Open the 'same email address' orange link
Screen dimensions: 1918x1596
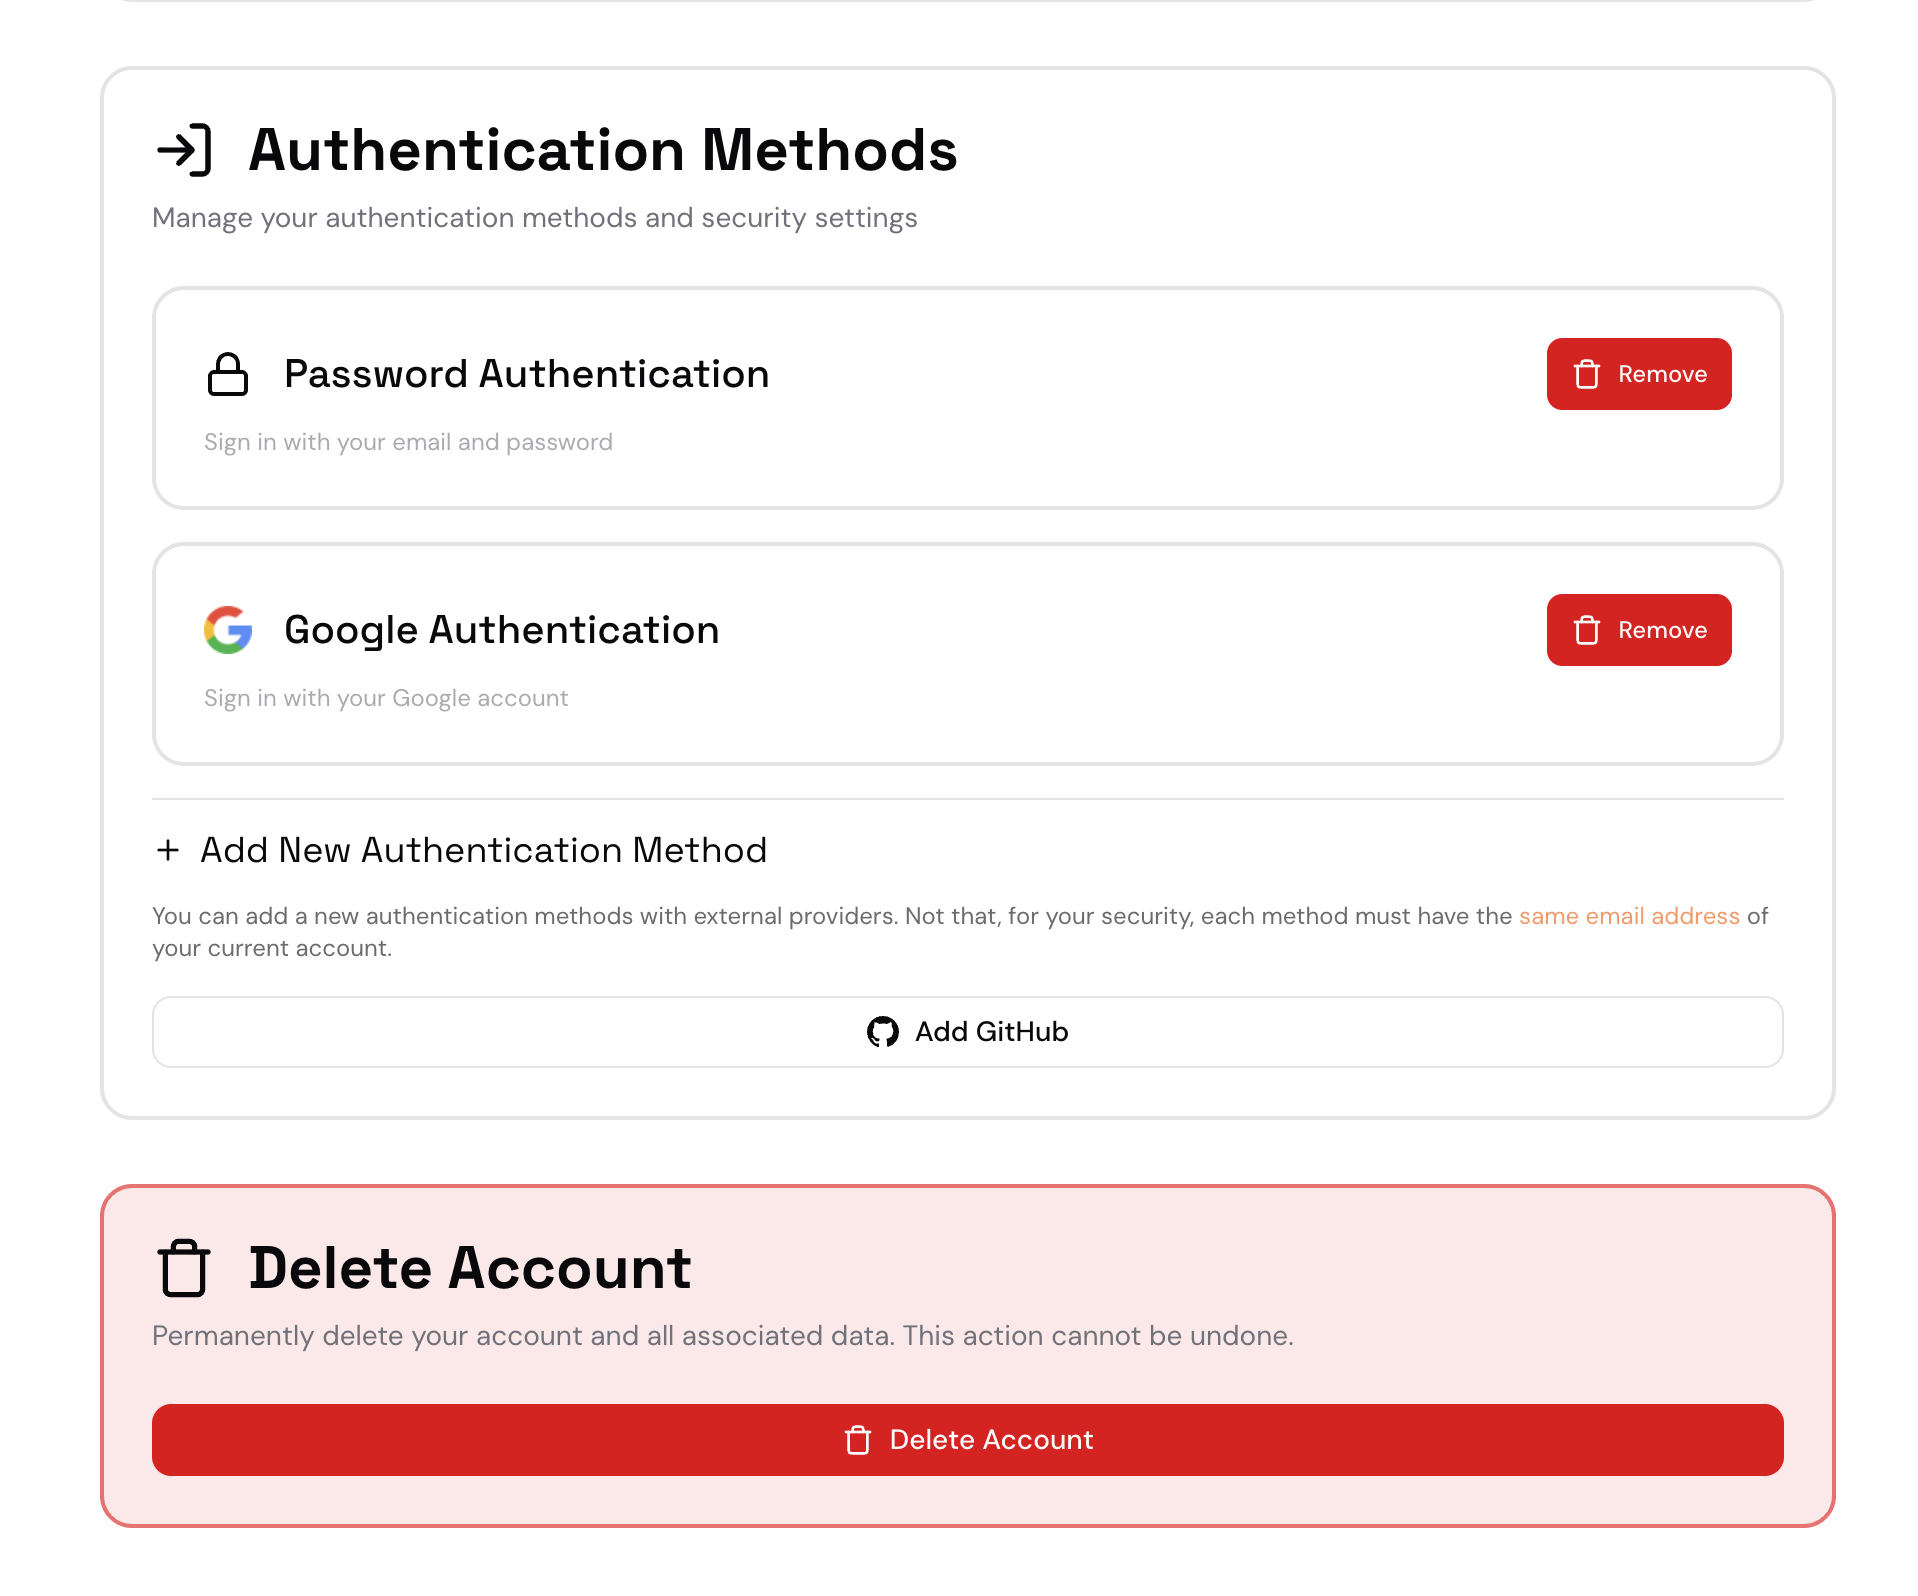click(x=1629, y=916)
